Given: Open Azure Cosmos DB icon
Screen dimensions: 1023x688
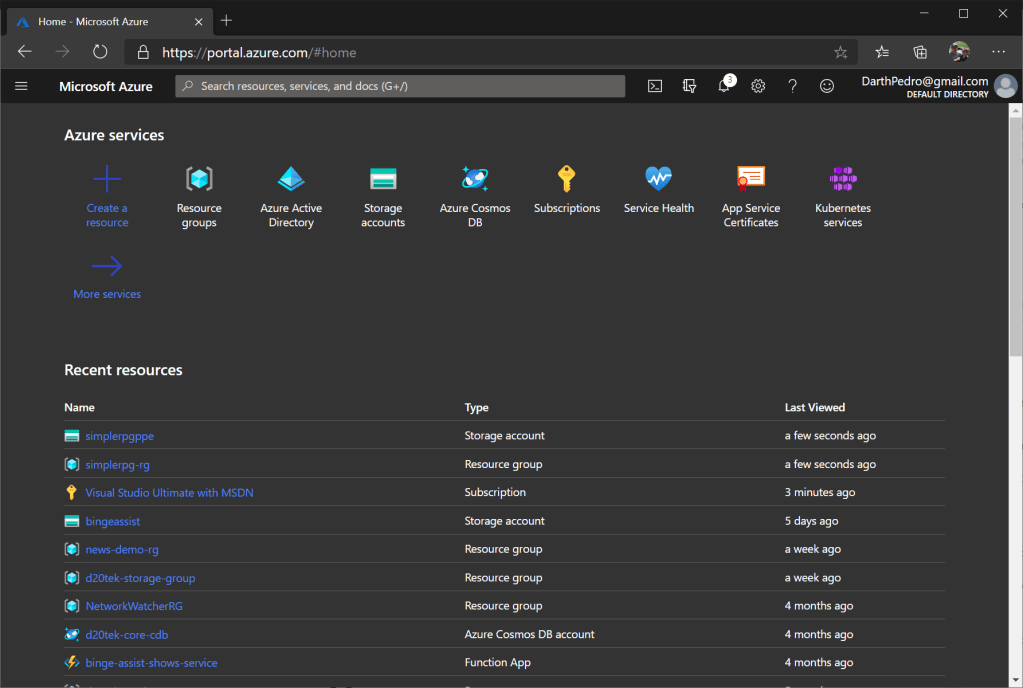Looking at the screenshot, I should (x=475, y=180).
